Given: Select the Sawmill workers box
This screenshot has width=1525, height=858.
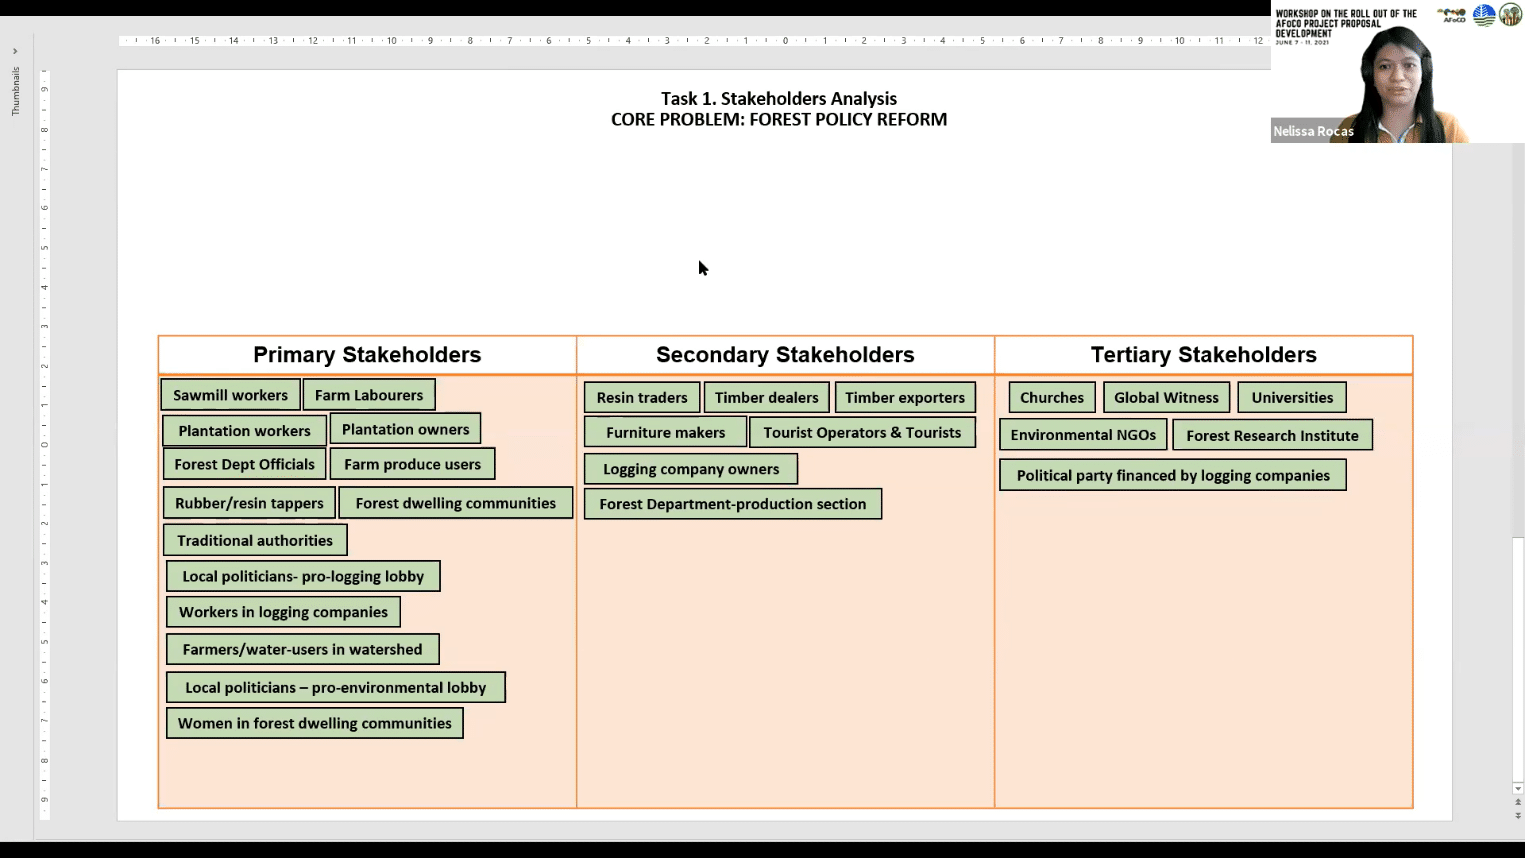Looking at the screenshot, I should [230, 395].
